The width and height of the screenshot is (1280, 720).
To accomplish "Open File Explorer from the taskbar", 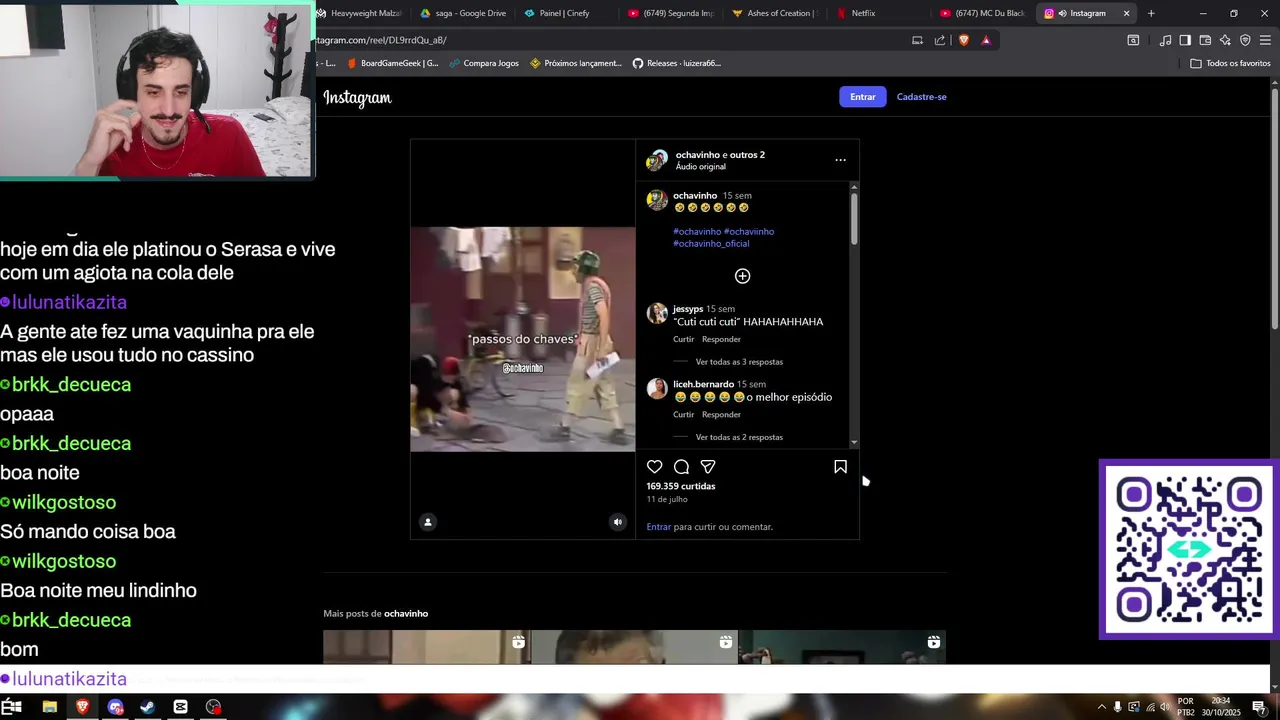I will 49,707.
